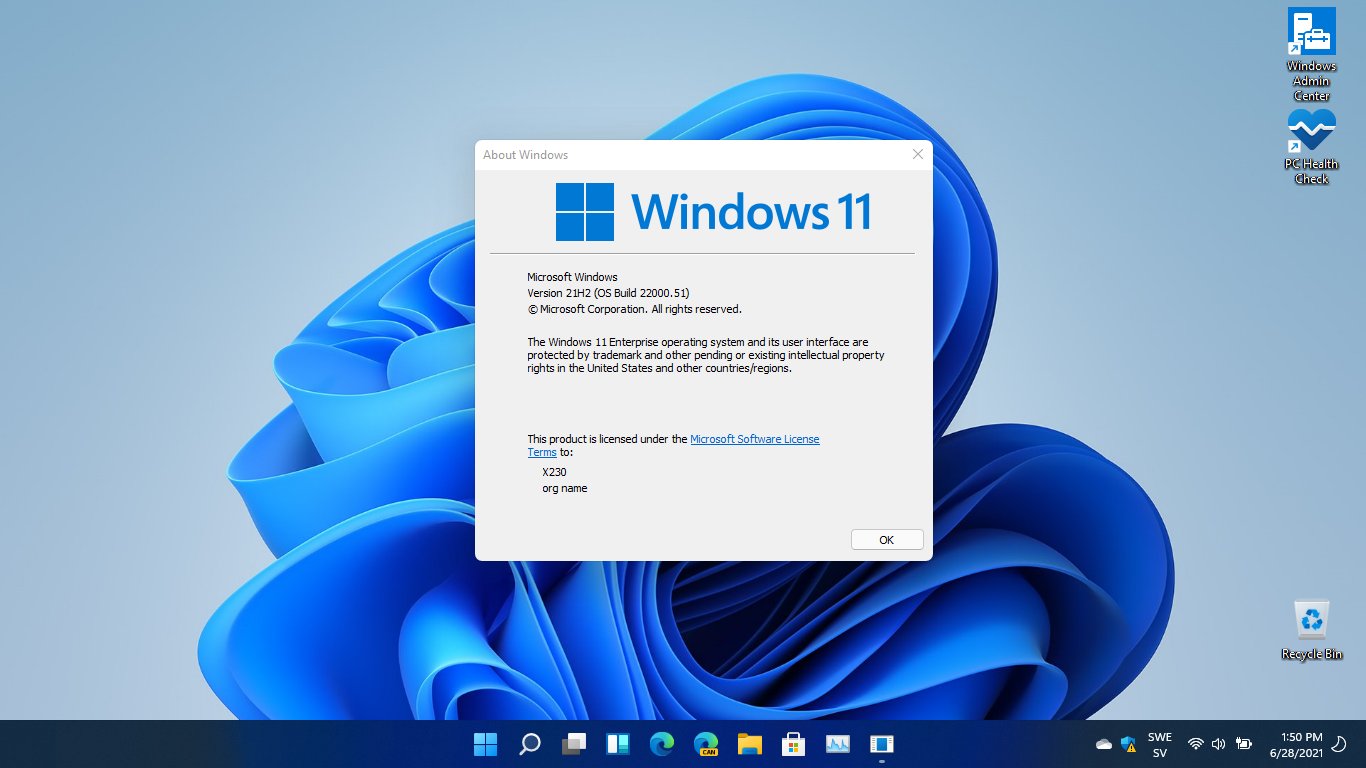
Task: Open the Start menu
Action: tap(486, 744)
